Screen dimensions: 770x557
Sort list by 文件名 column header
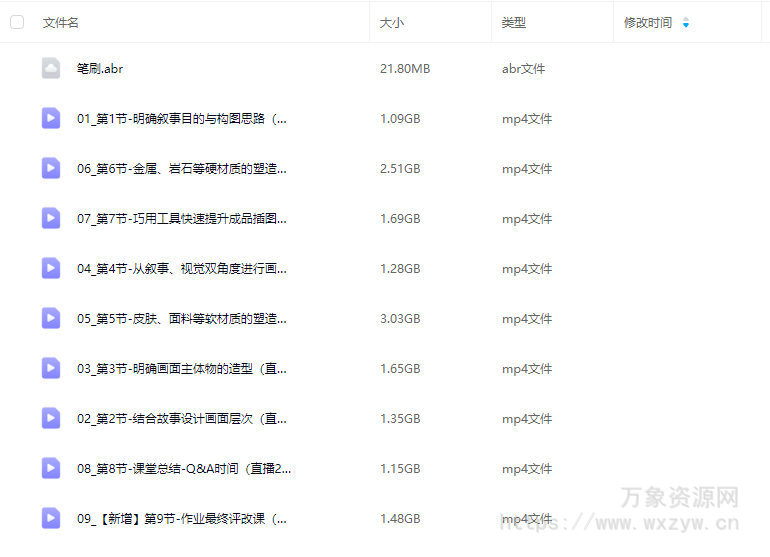coord(61,22)
